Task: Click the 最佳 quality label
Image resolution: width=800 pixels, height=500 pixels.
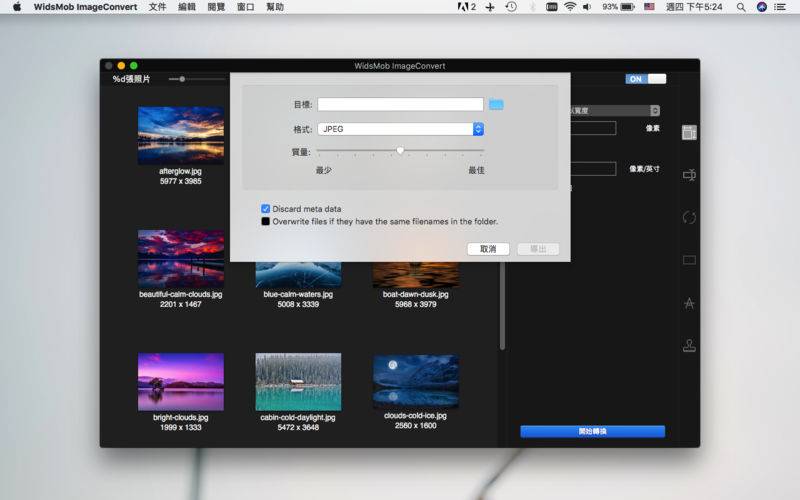Action: 477,170
